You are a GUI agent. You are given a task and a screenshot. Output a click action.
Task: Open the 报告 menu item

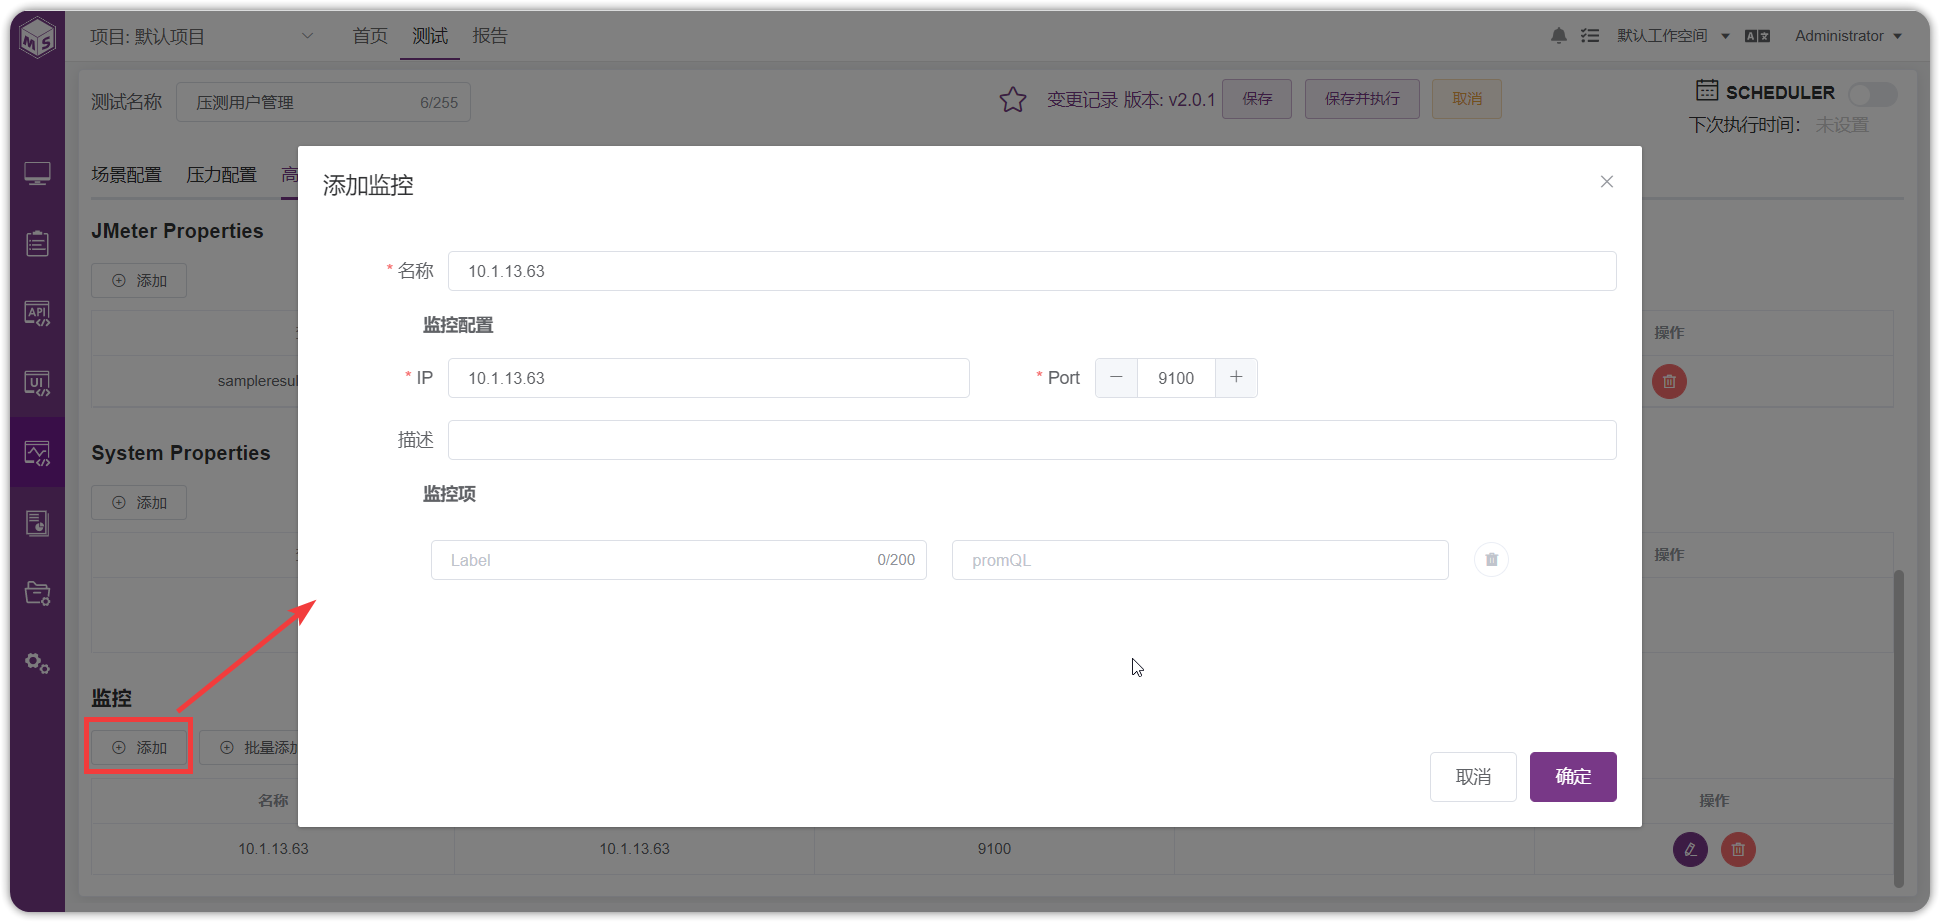(x=490, y=36)
